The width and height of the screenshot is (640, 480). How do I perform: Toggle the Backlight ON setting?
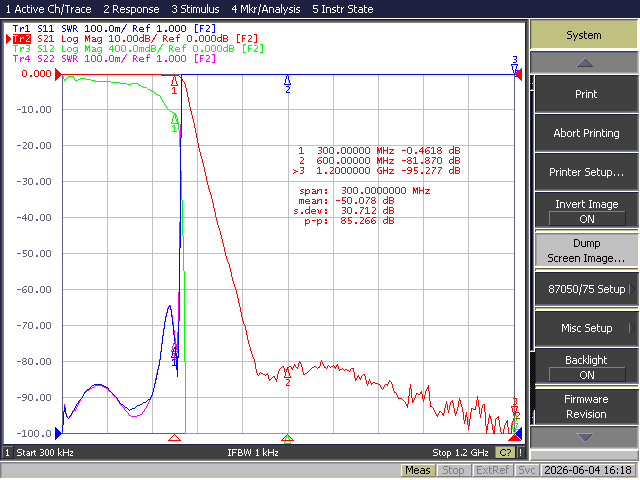[x=586, y=367]
